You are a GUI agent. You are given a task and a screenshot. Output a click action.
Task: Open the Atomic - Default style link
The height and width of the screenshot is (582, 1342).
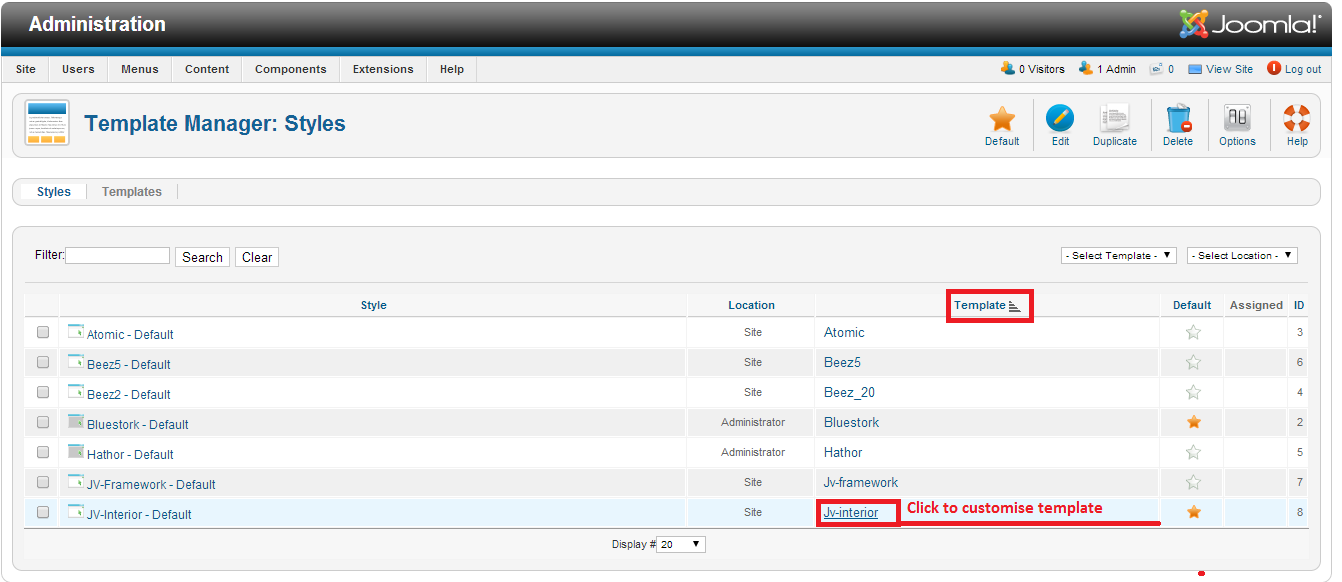click(130, 334)
